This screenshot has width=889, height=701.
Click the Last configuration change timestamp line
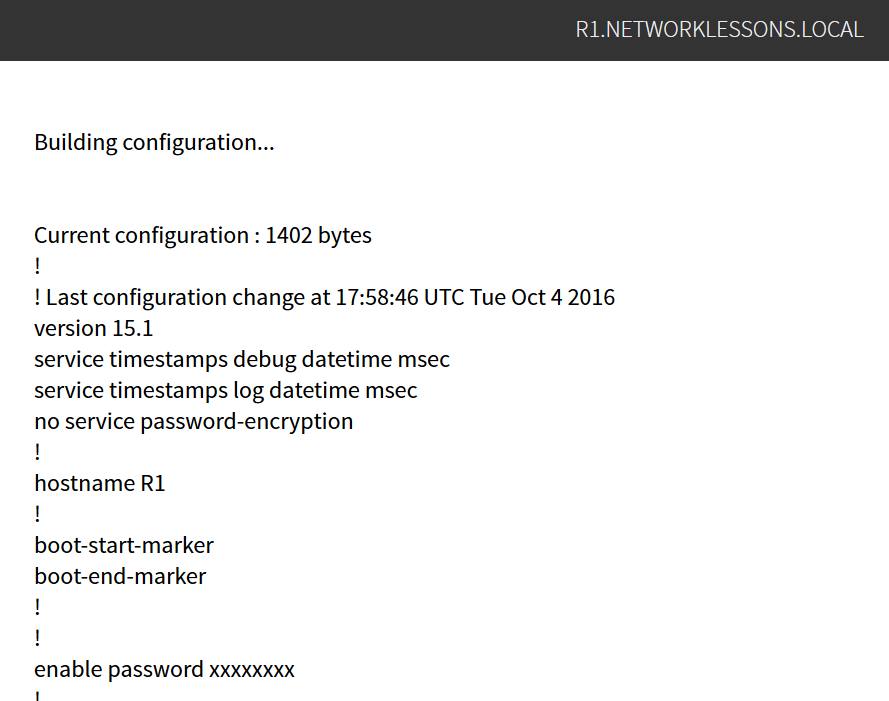tap(324, 297)
